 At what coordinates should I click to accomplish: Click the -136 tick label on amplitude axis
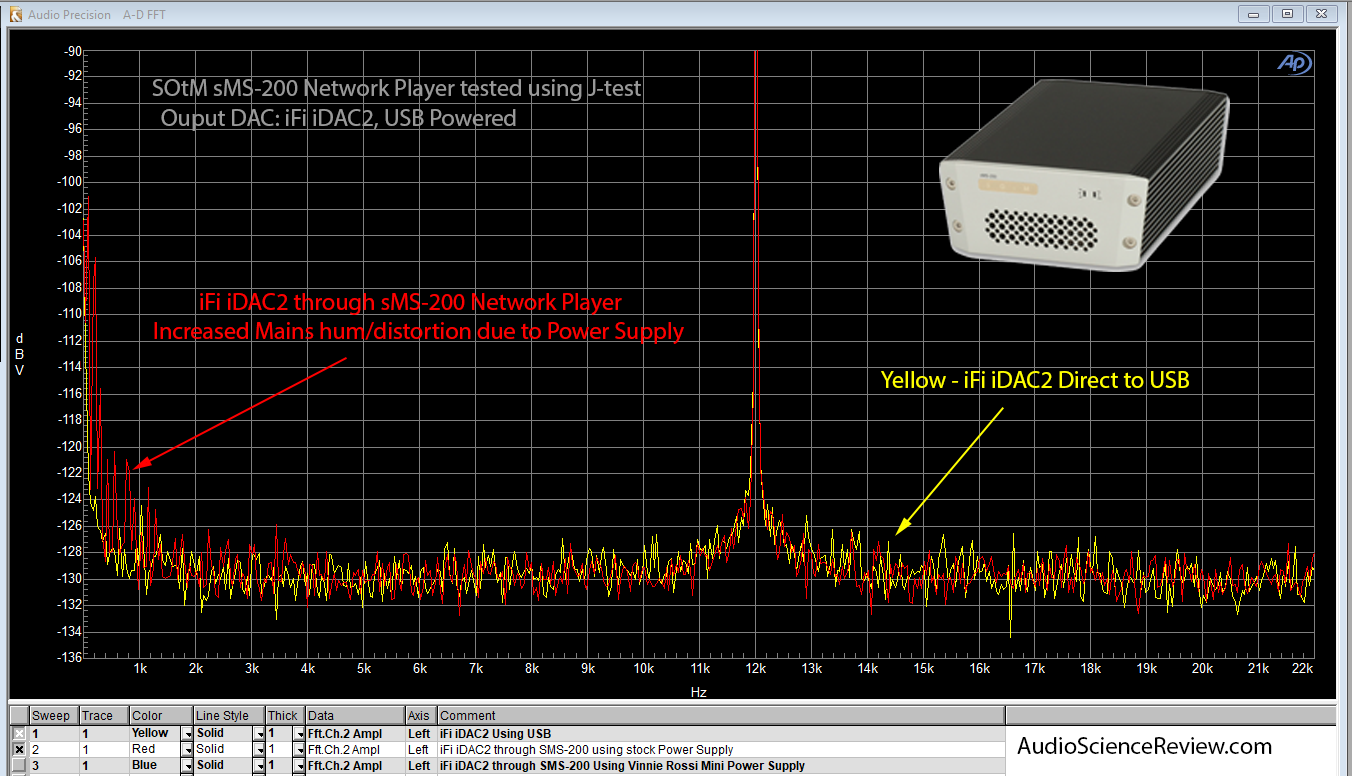pos(68,657)
